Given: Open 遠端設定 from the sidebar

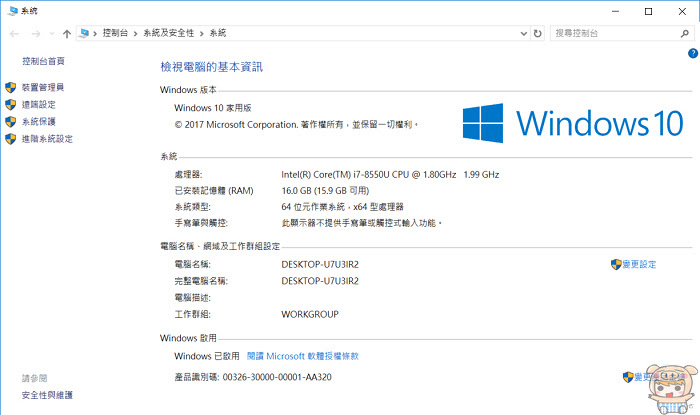Looking at the screenshot, I should tap(39, 104).
